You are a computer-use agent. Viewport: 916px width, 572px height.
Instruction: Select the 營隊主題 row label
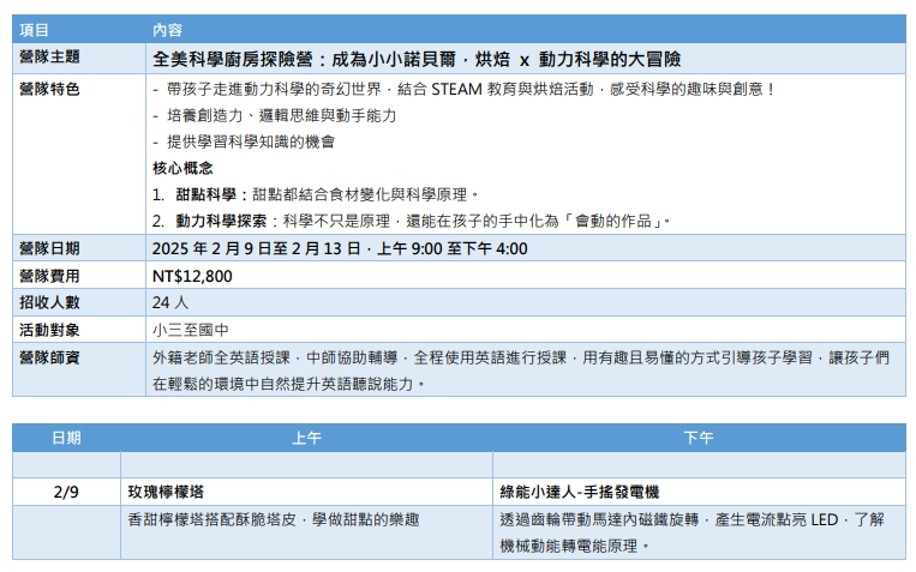point(50,58)
